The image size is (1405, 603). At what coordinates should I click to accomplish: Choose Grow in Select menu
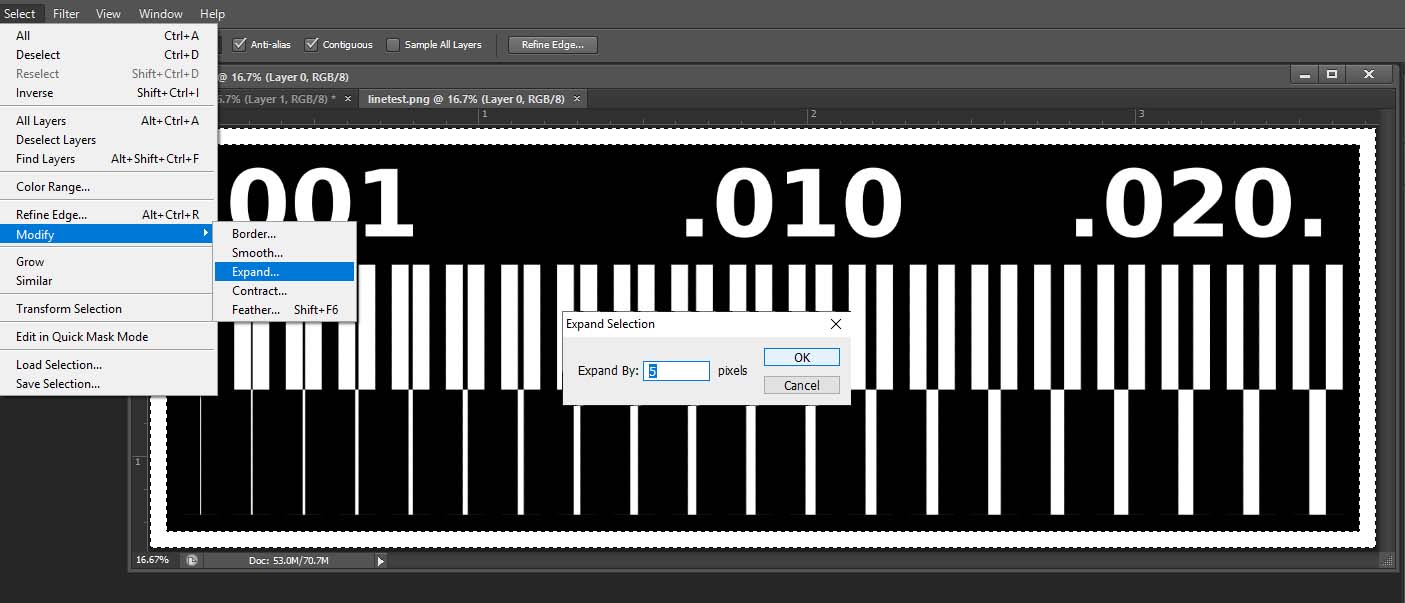108,262
